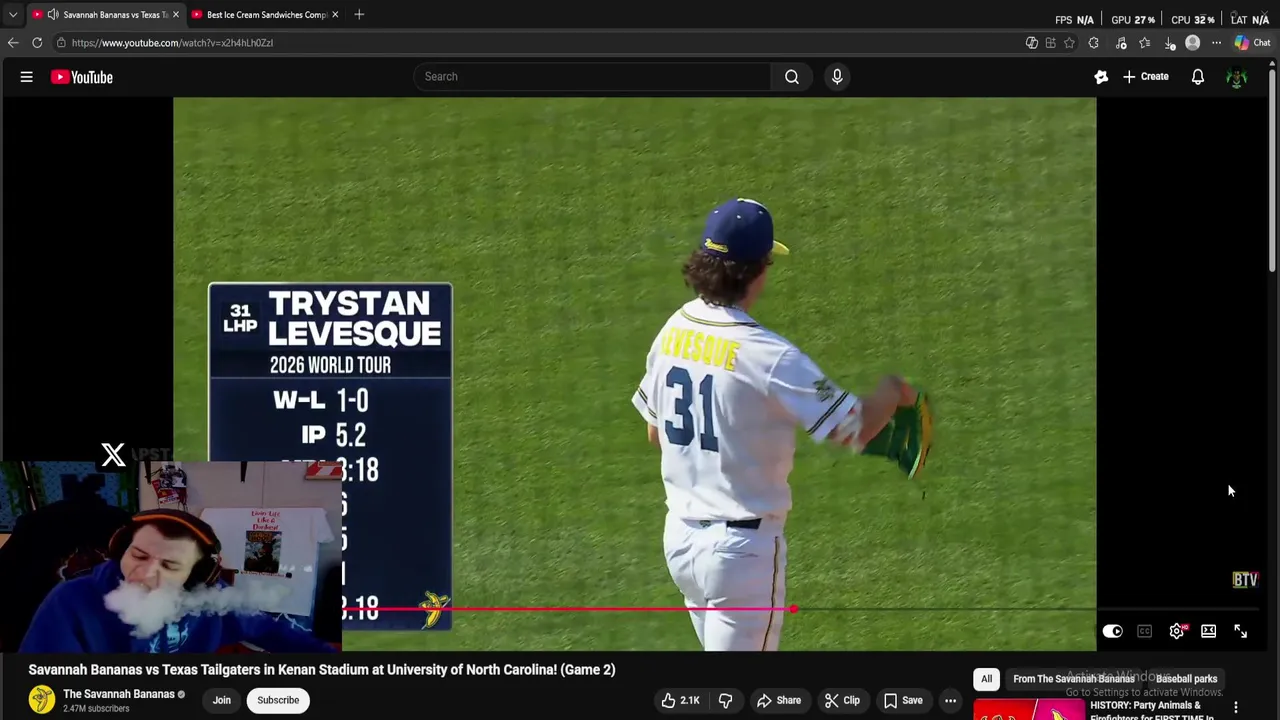Open the YouTube hamburger guide menu
The height and width of the screenshot is (720, 1280).
[x=27, y=77]
